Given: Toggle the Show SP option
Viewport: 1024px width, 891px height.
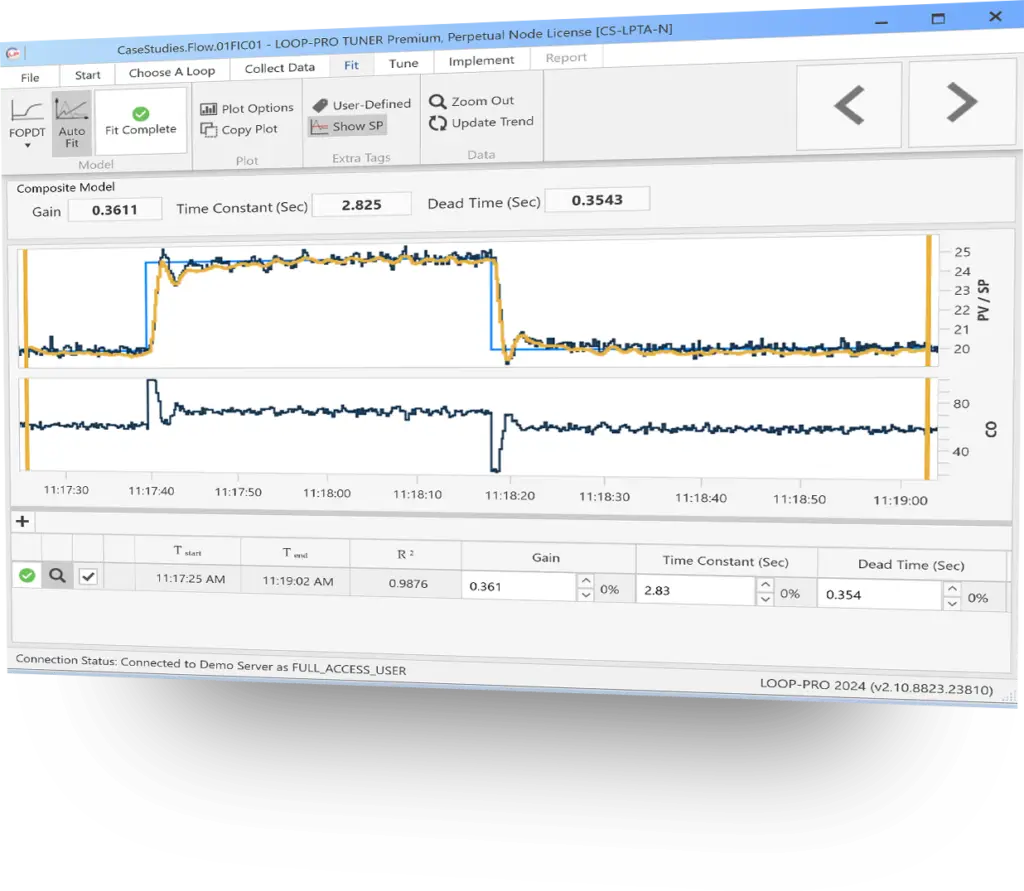Looking at the screenshot, I should [x=346, y=127].
